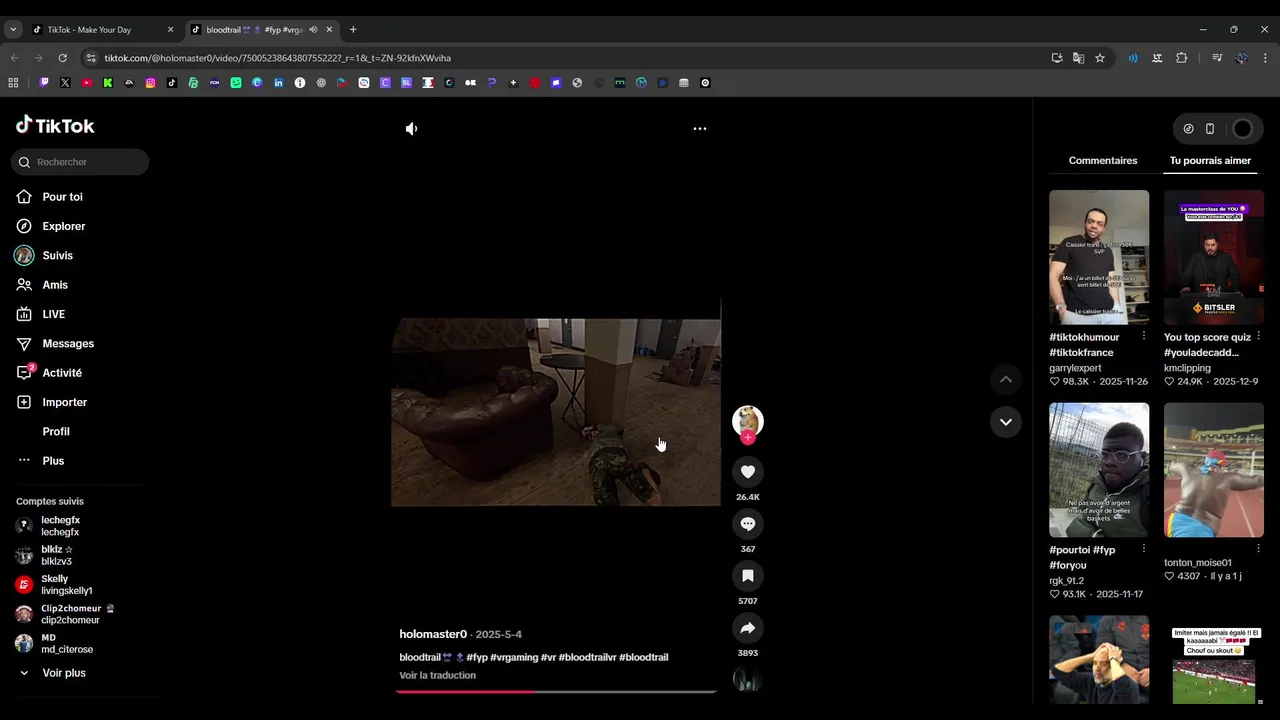
Task: Click Voir la traduction link
Action: 437,675
